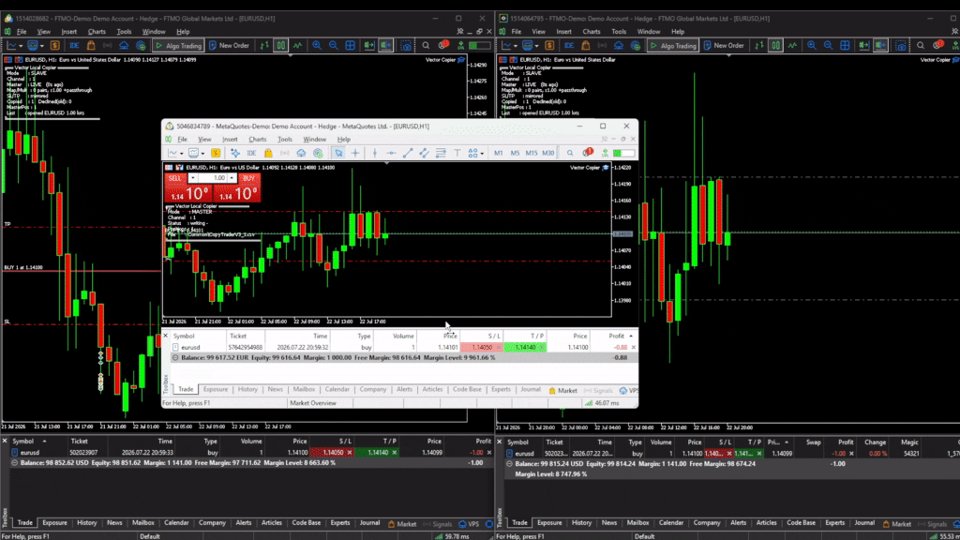Zoom in chart in left terminal toolbar
960x540 pixels.
click(x=317, y=45)
